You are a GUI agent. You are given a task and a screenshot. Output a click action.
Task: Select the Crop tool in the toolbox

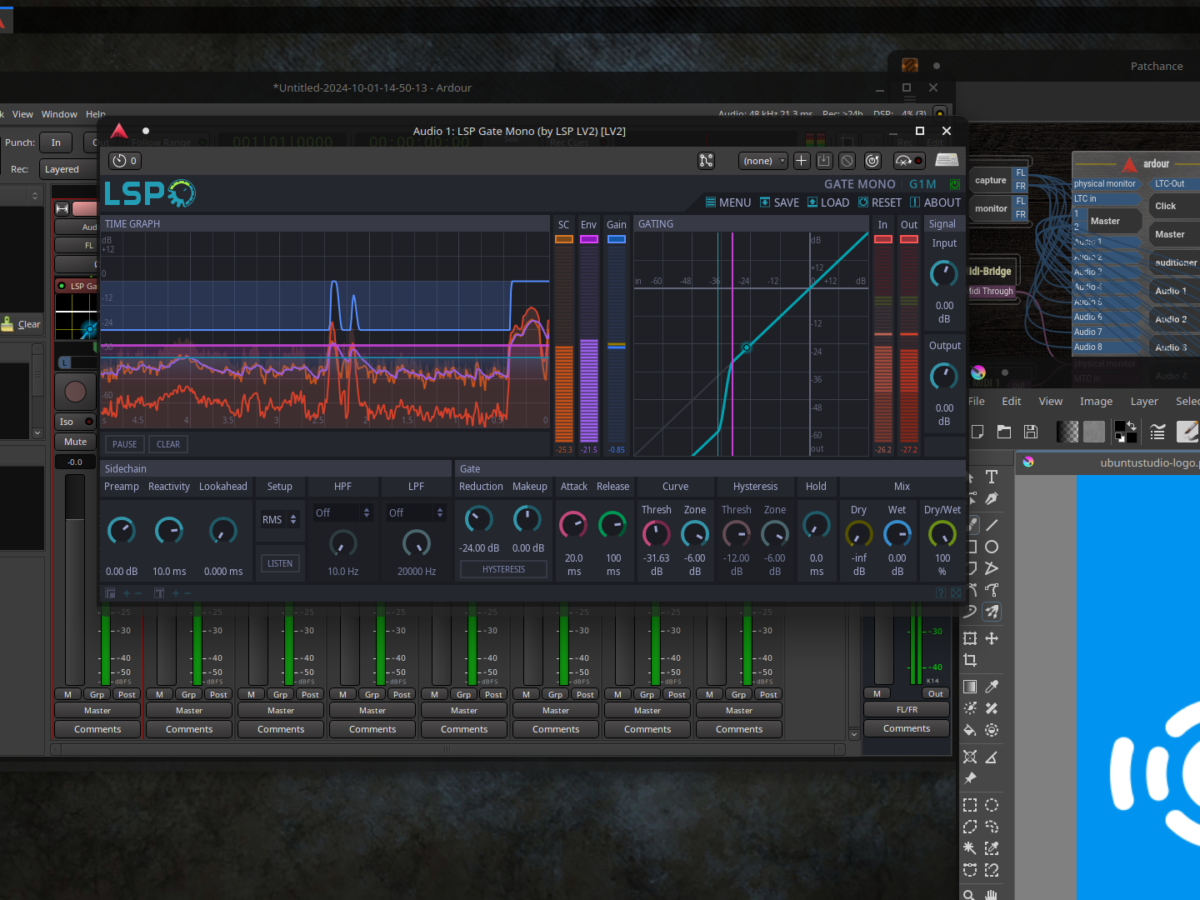pos(969,660)
